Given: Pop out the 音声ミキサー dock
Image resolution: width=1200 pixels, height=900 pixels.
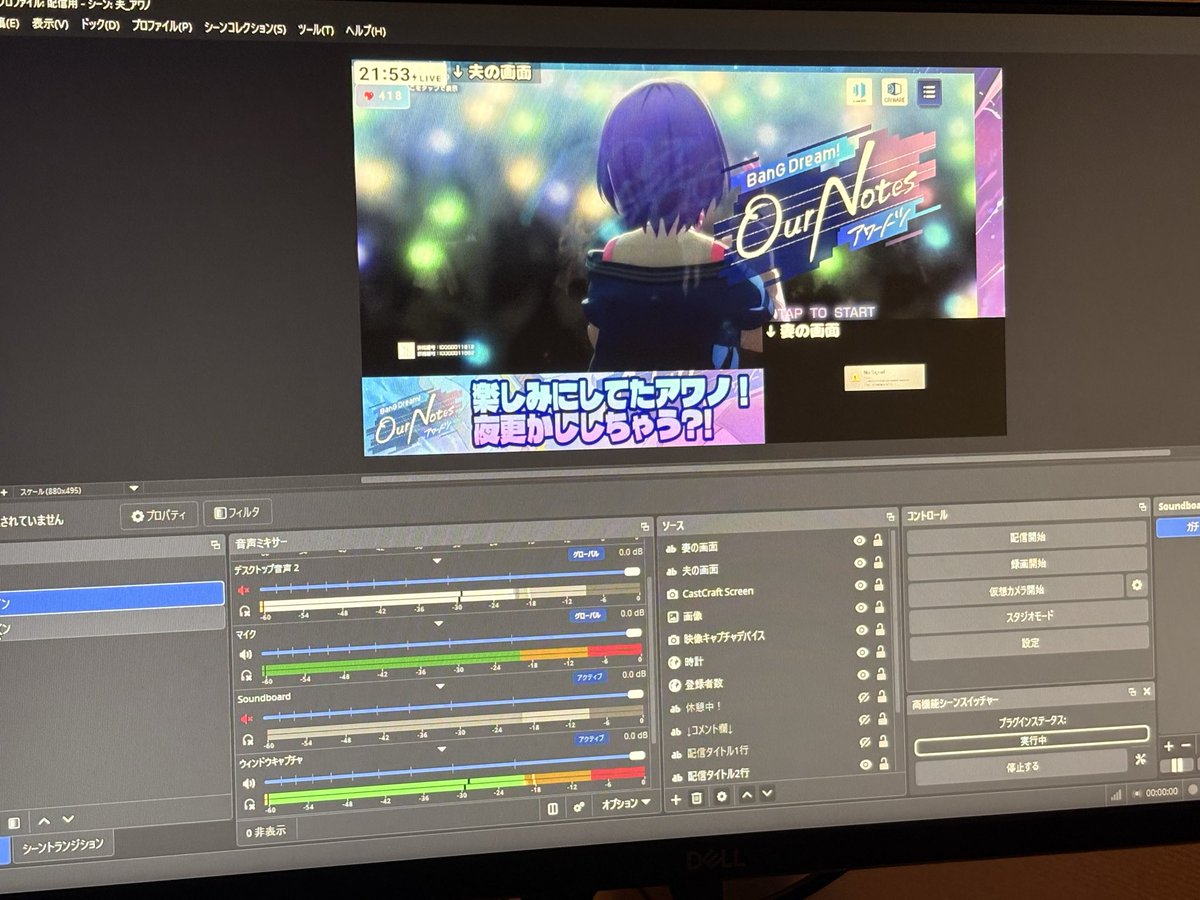Looking at the screenshot, I should (x=645, y=527).
